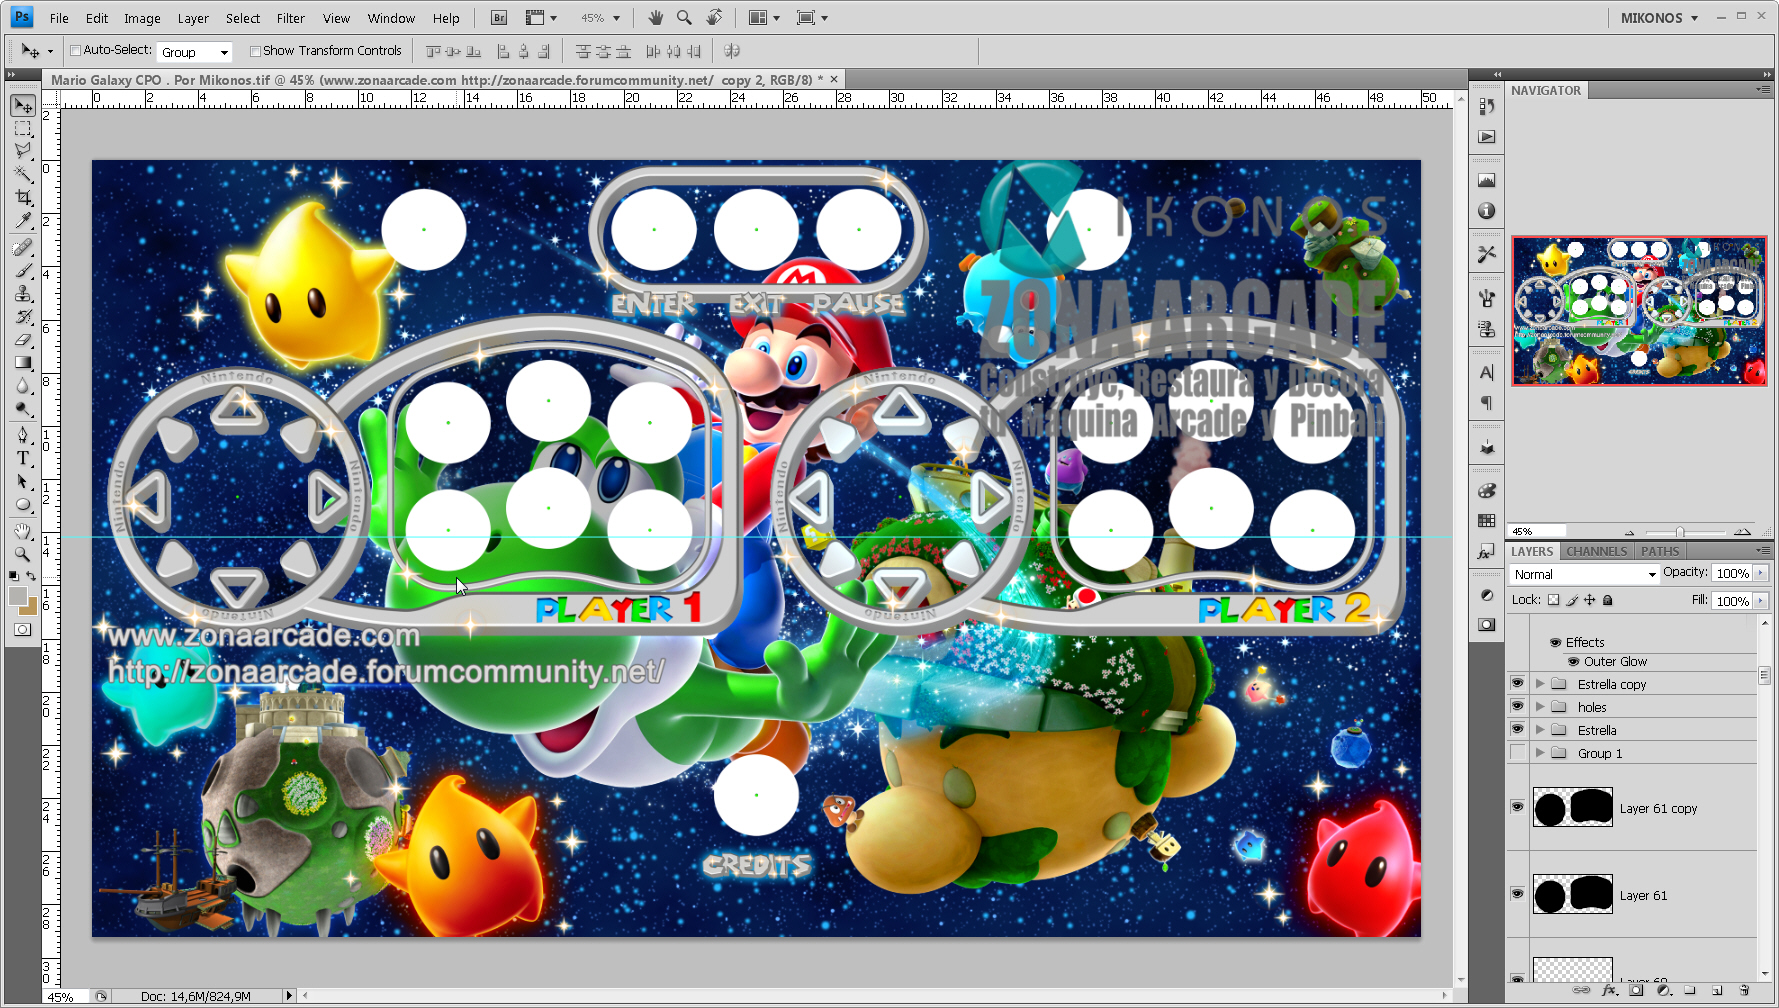This screenshot has width=1779, height=1008.
Task: Select the Horizontal Type tool
Action: point(23,457)
